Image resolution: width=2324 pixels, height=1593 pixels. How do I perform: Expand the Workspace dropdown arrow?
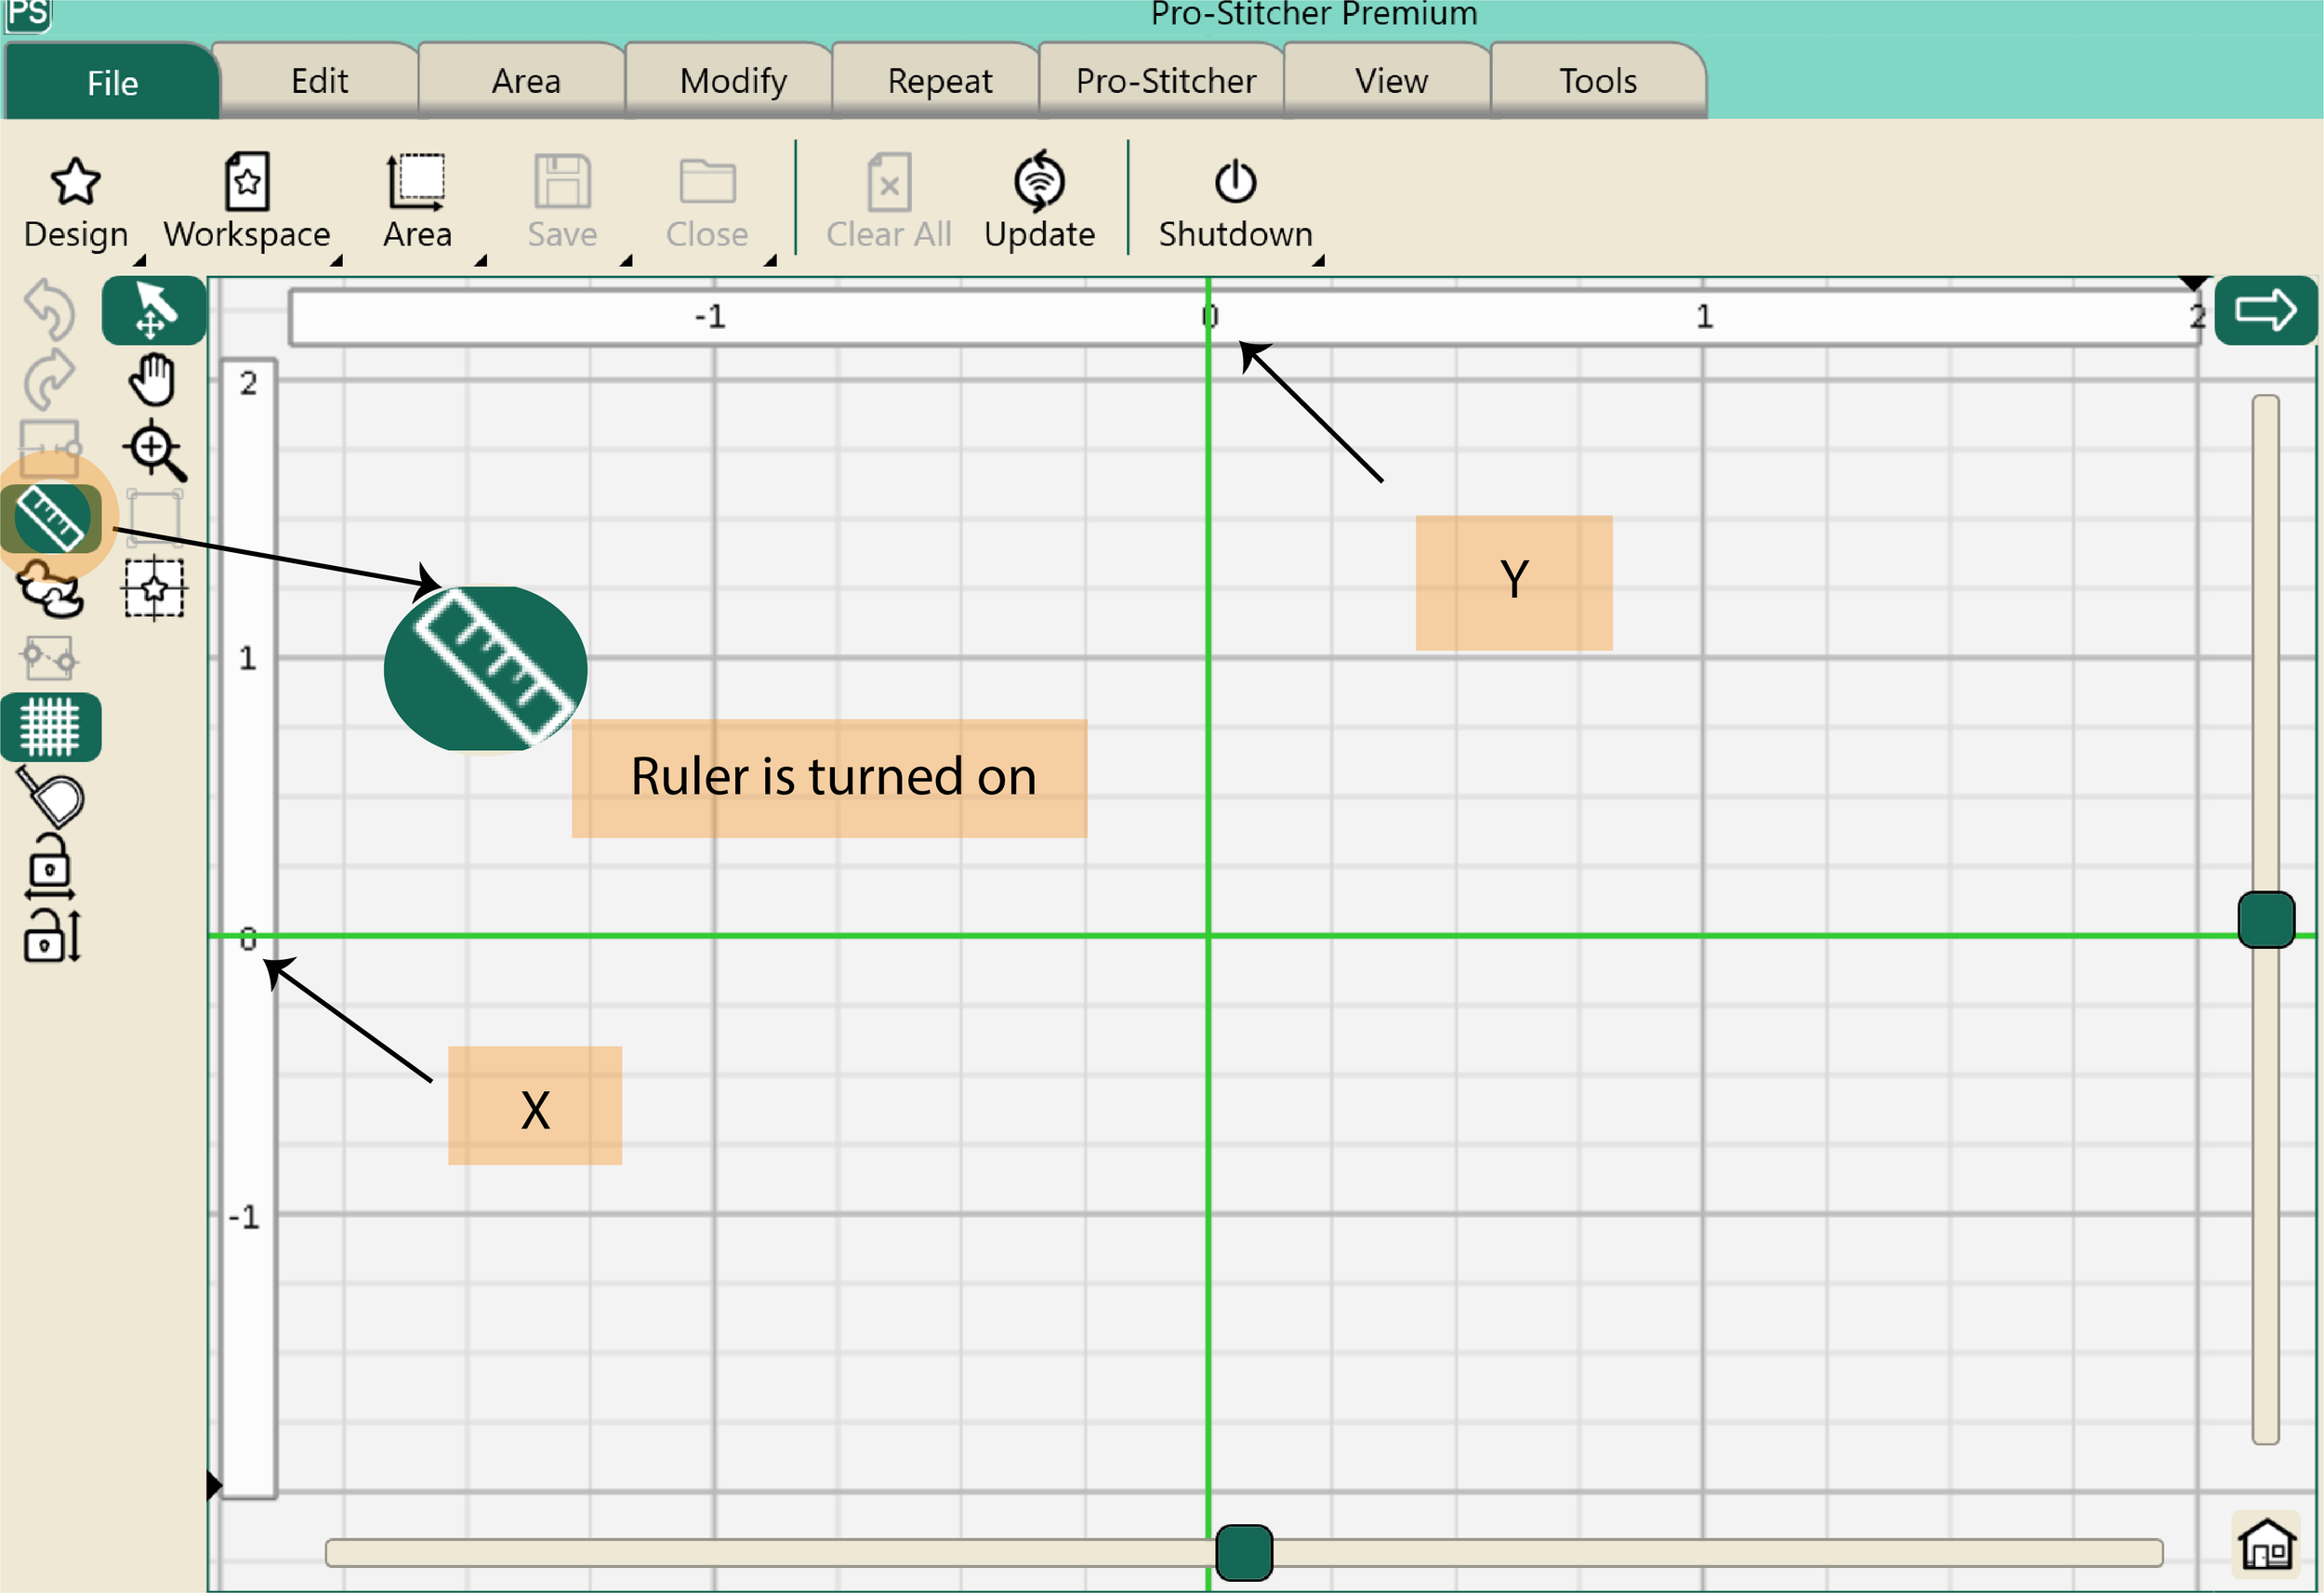pos(337,261)
